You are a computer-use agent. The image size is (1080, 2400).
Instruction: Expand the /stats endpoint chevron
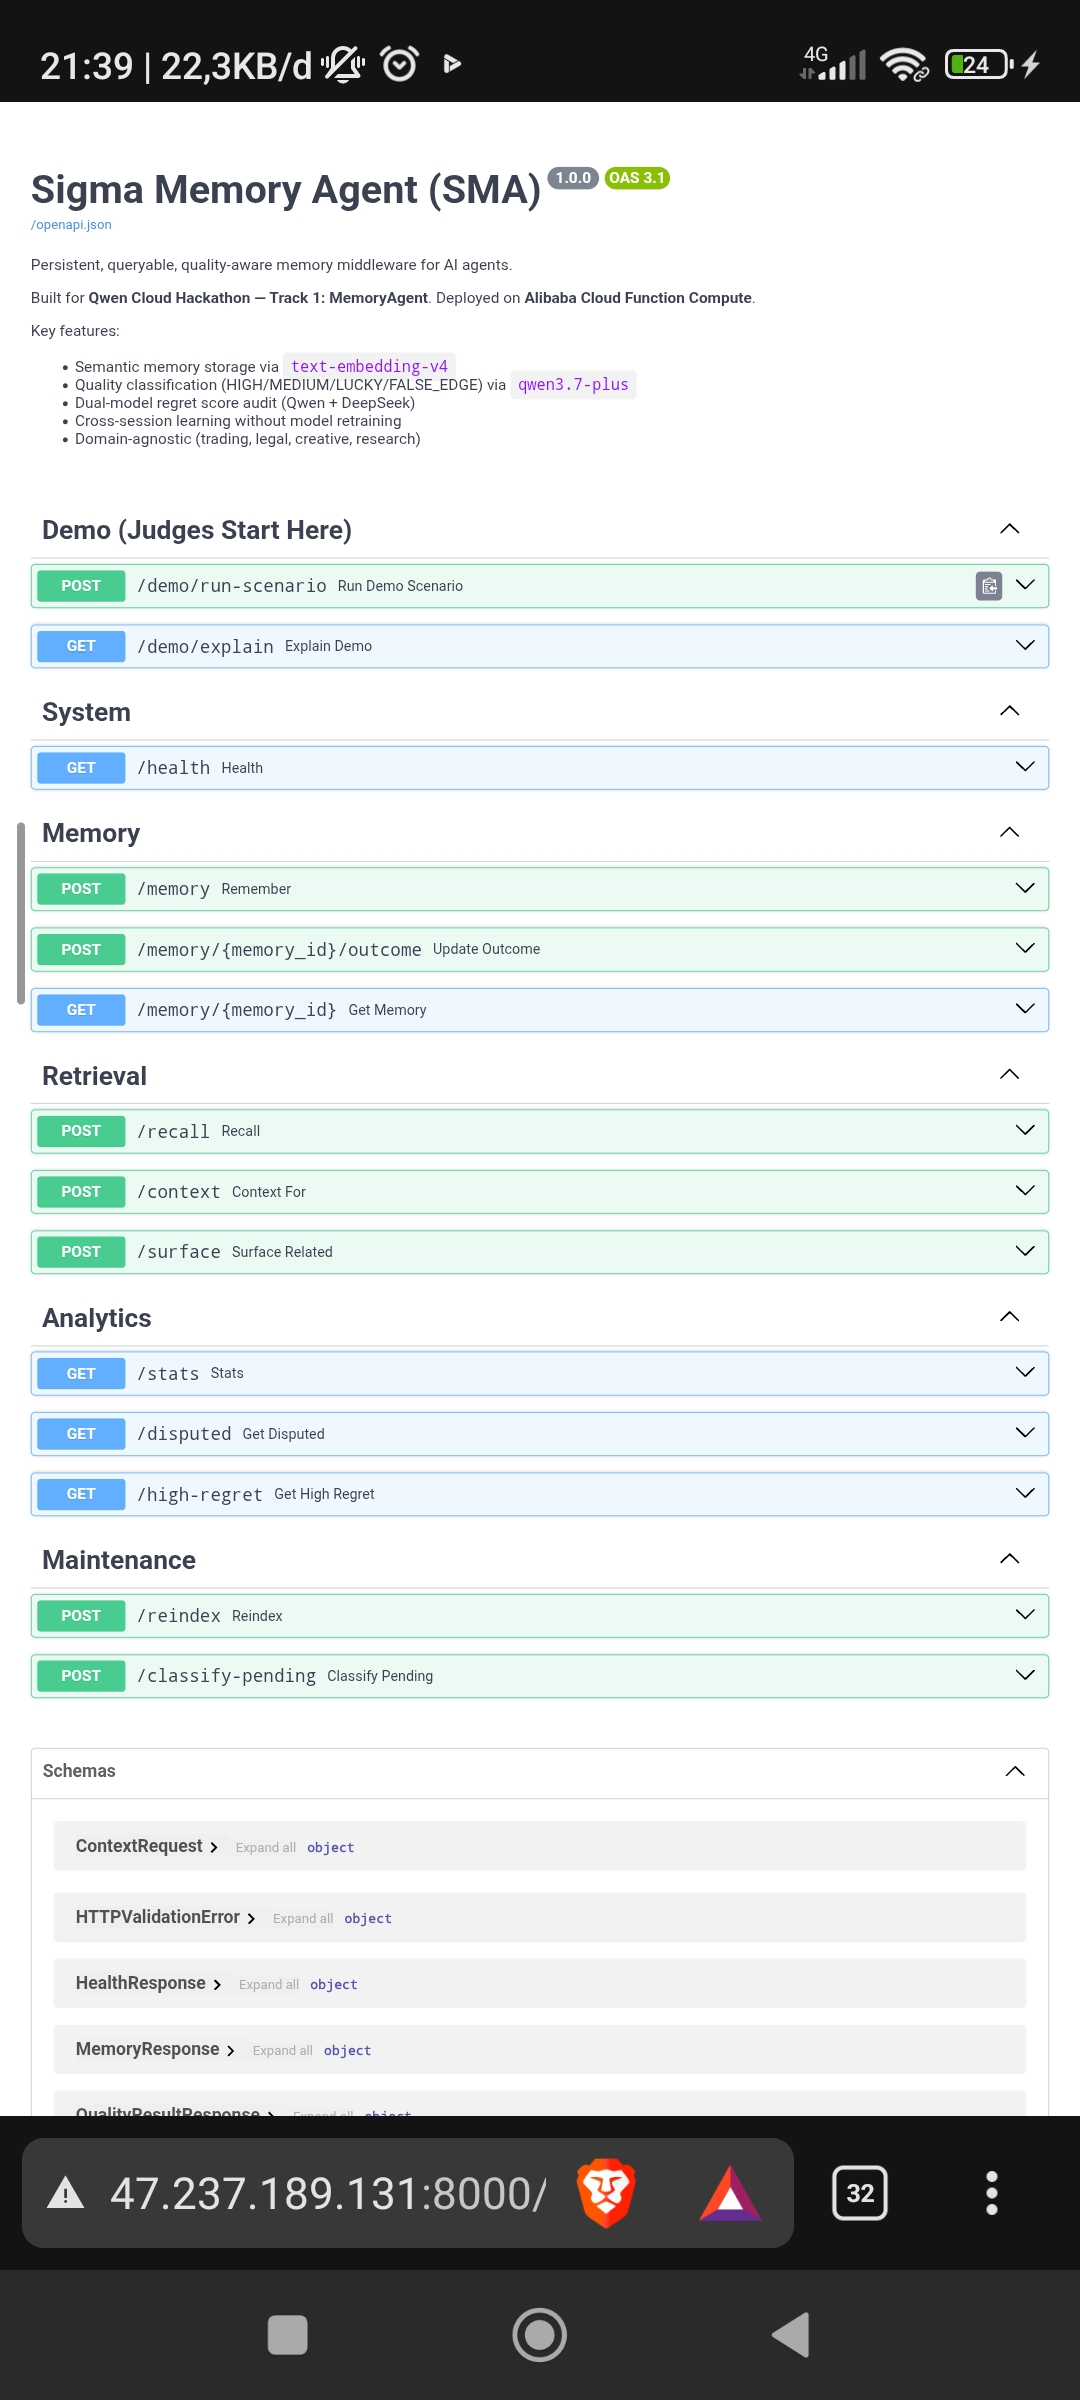coord(1025,1372)
